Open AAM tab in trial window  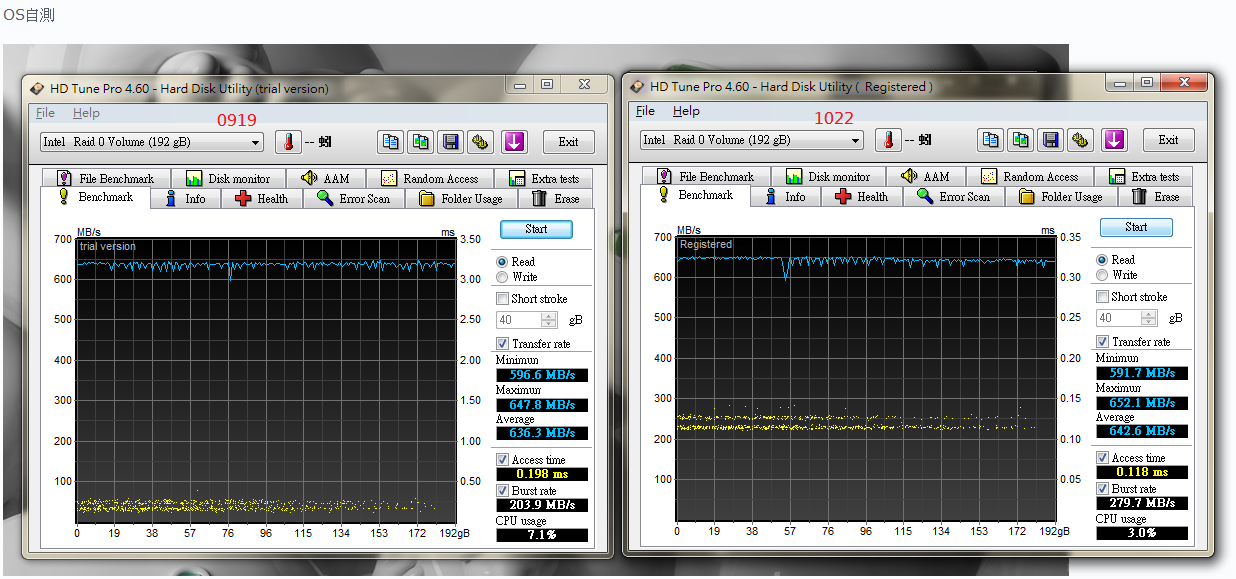click(325, 179)
